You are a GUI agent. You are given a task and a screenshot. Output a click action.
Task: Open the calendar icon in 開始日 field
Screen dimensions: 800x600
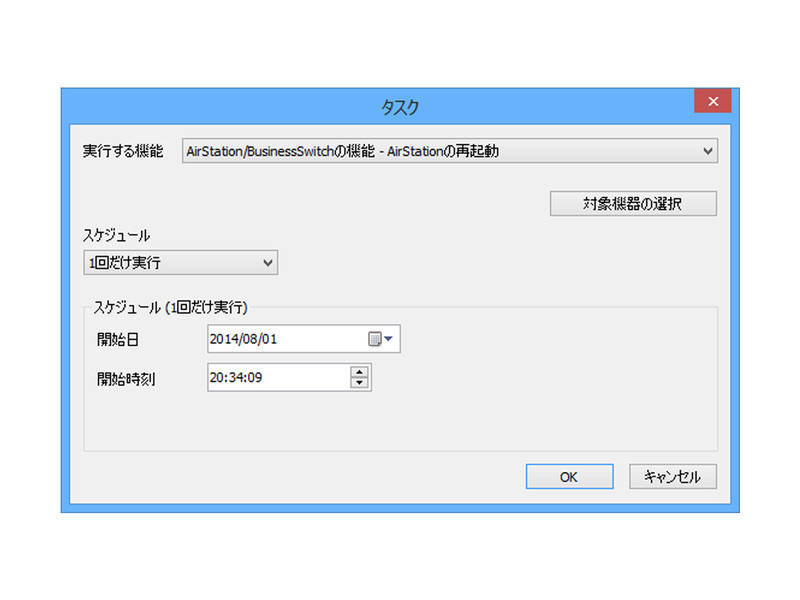coord(375,339)
